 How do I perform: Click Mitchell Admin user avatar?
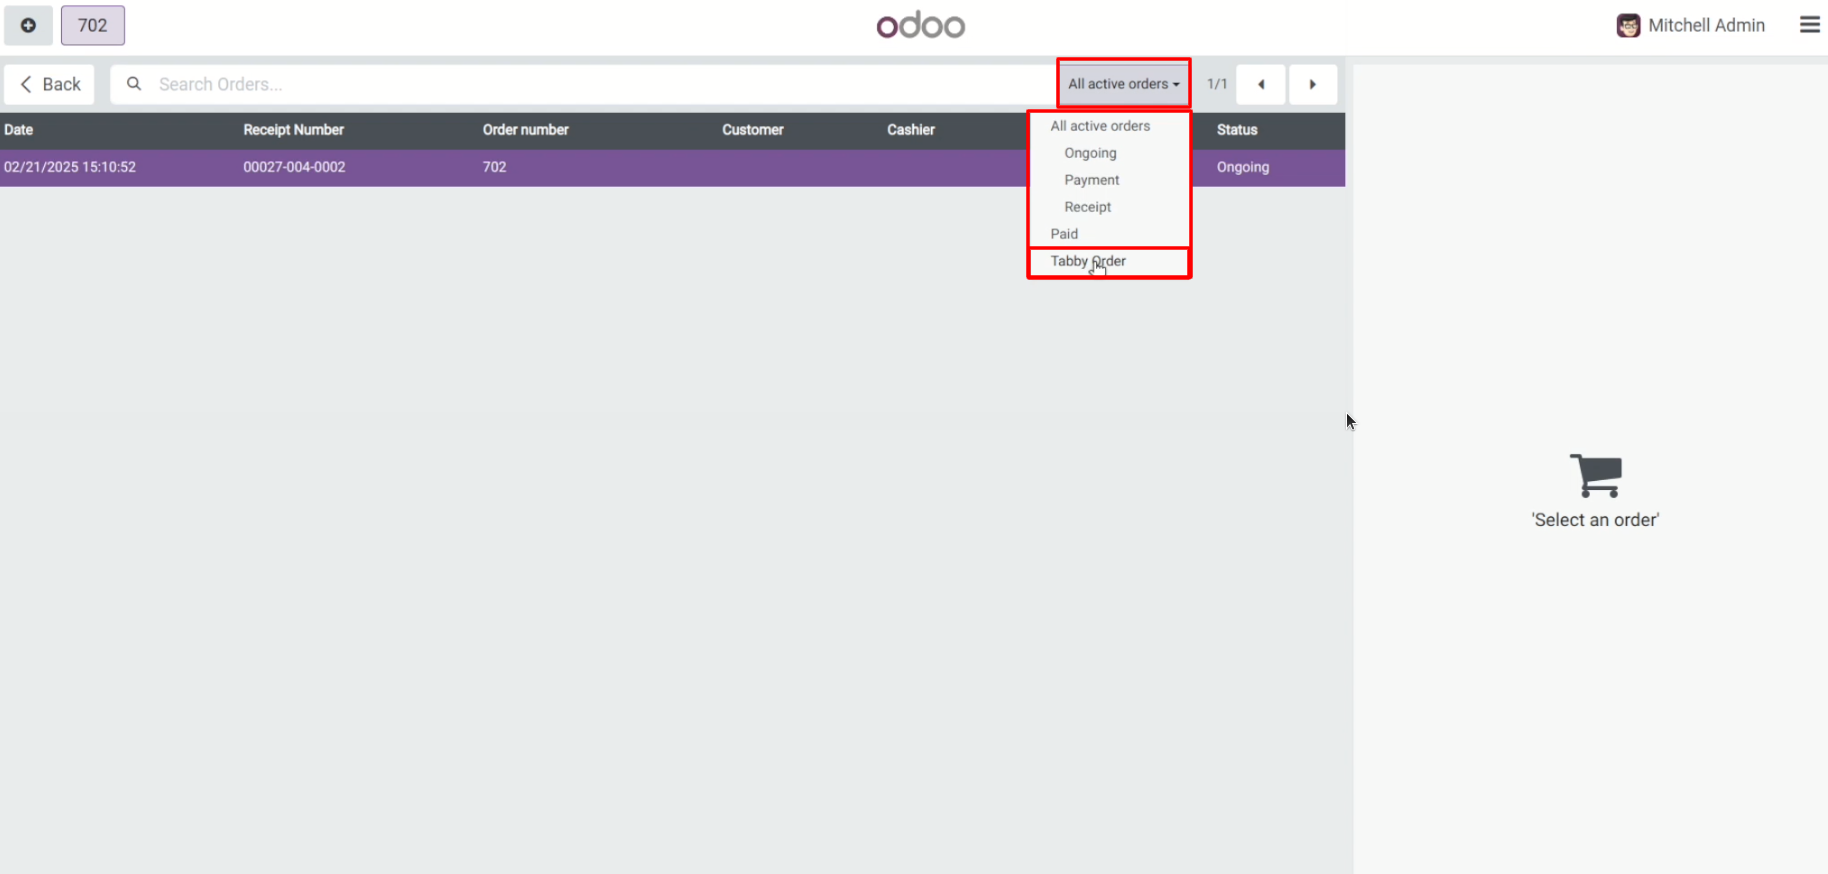click(1628, 26)
